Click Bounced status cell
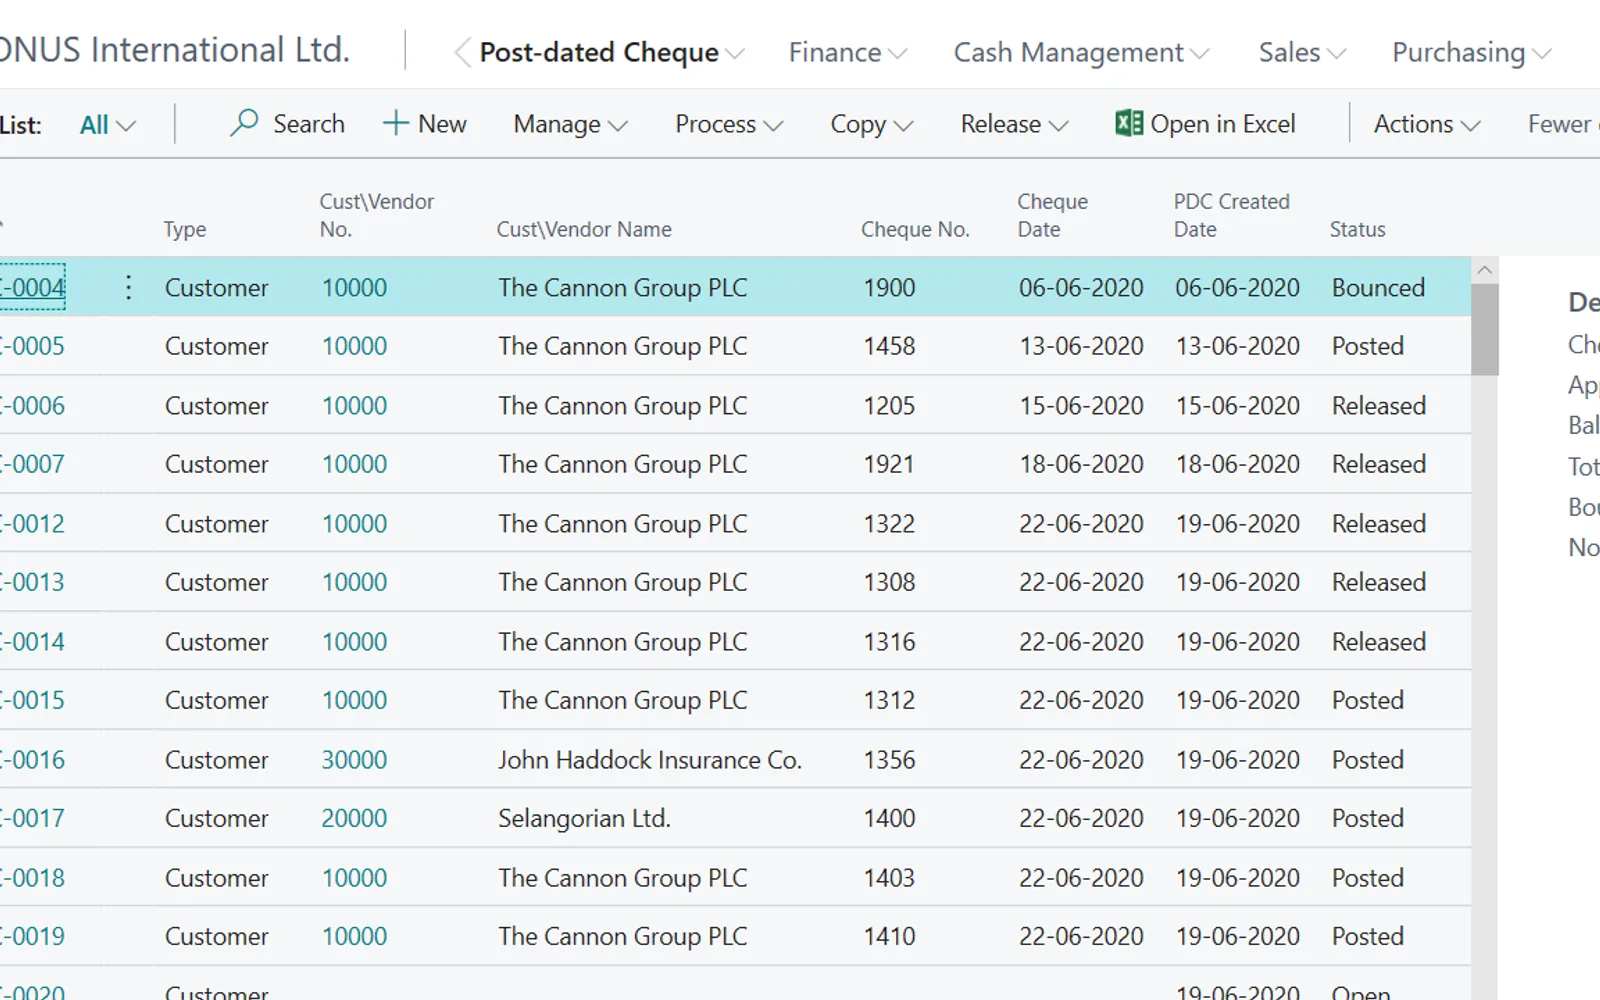The image size is (1600, 1000). tap(1378, 288)
